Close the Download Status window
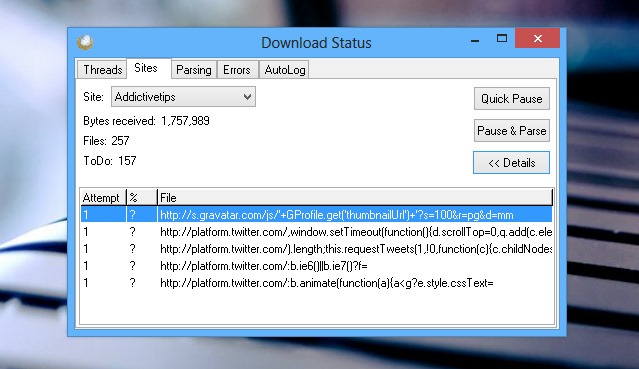The width and height of the screenshot is (639, 369). click(x=538, y=38)
